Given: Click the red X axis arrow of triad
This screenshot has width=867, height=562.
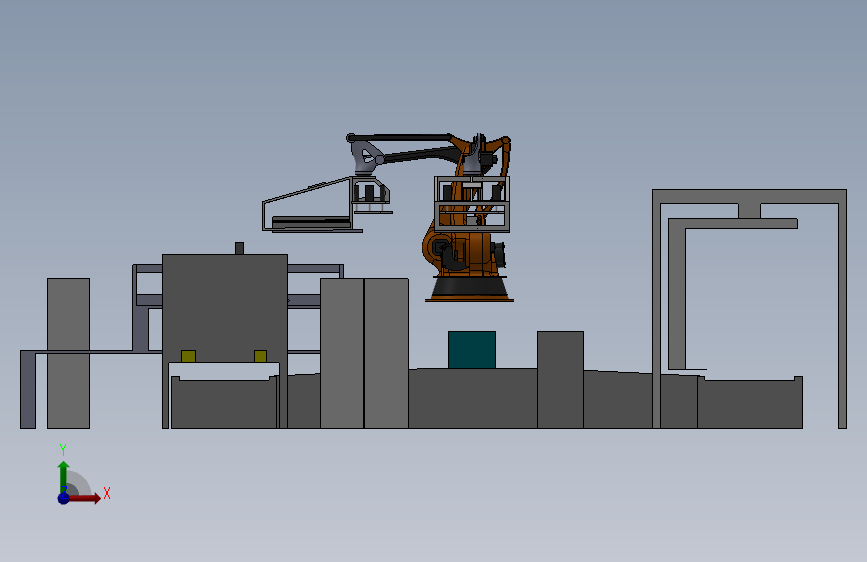Looking at the screenshot, I should click(84, 498).
